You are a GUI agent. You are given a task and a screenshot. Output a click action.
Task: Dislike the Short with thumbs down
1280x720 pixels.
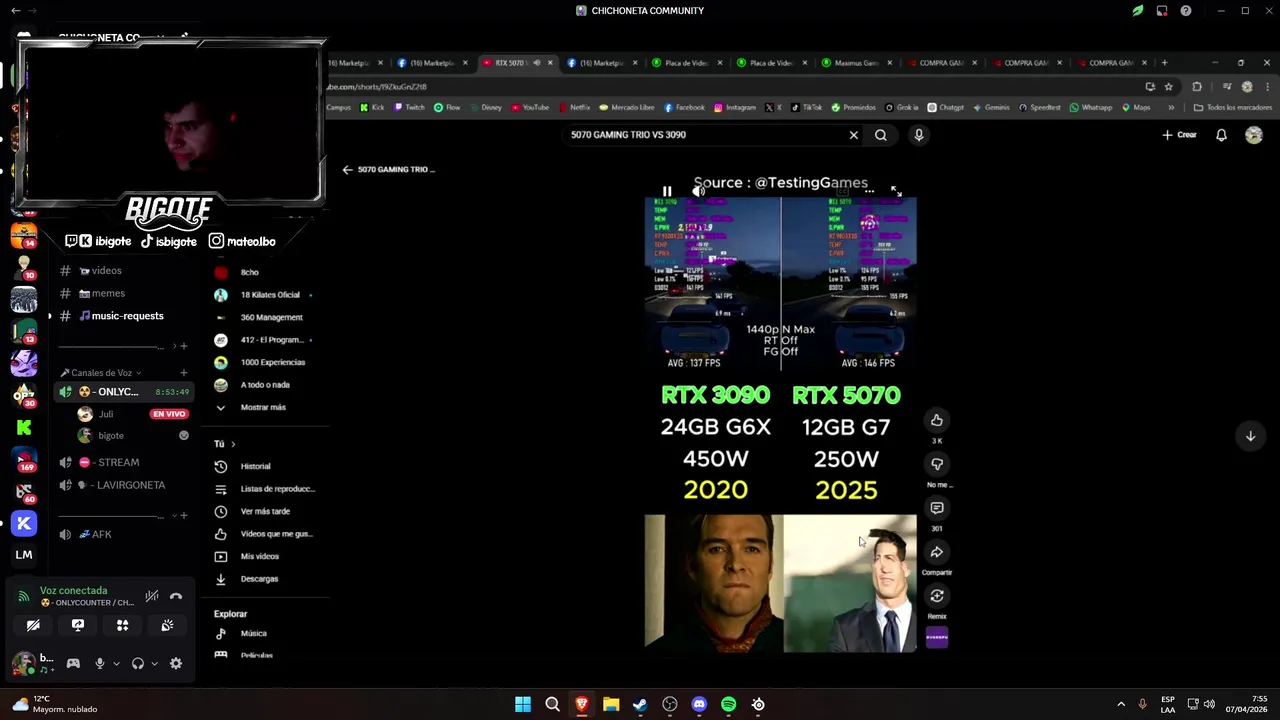point(937,464)
